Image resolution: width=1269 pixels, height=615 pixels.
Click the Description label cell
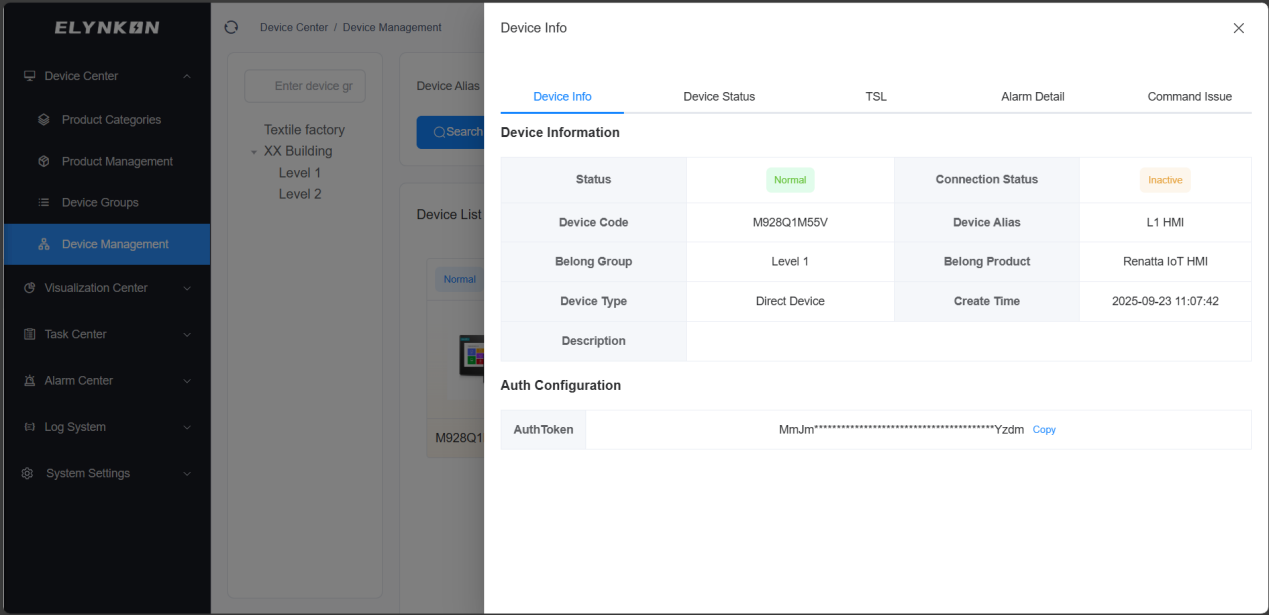click(x=593, y=341)
